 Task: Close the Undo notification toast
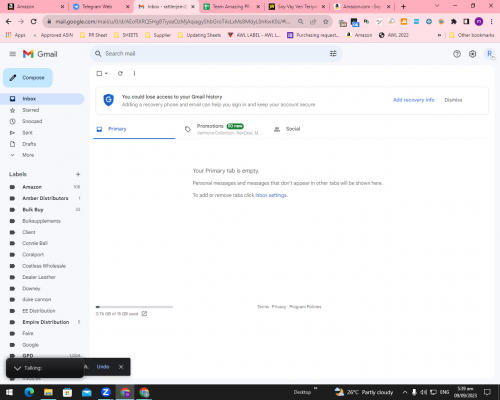click(x=121, y=367)
